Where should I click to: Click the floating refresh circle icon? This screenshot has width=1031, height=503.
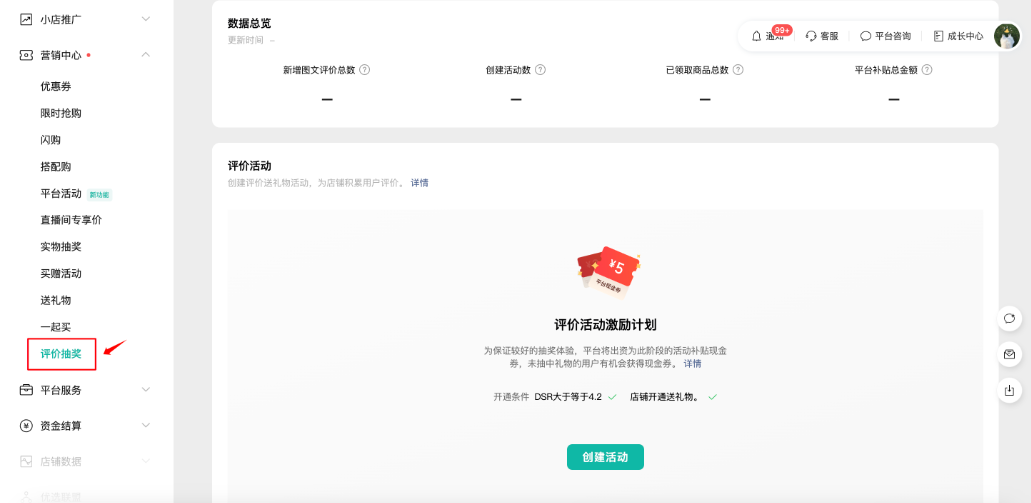click(1009, 318)
